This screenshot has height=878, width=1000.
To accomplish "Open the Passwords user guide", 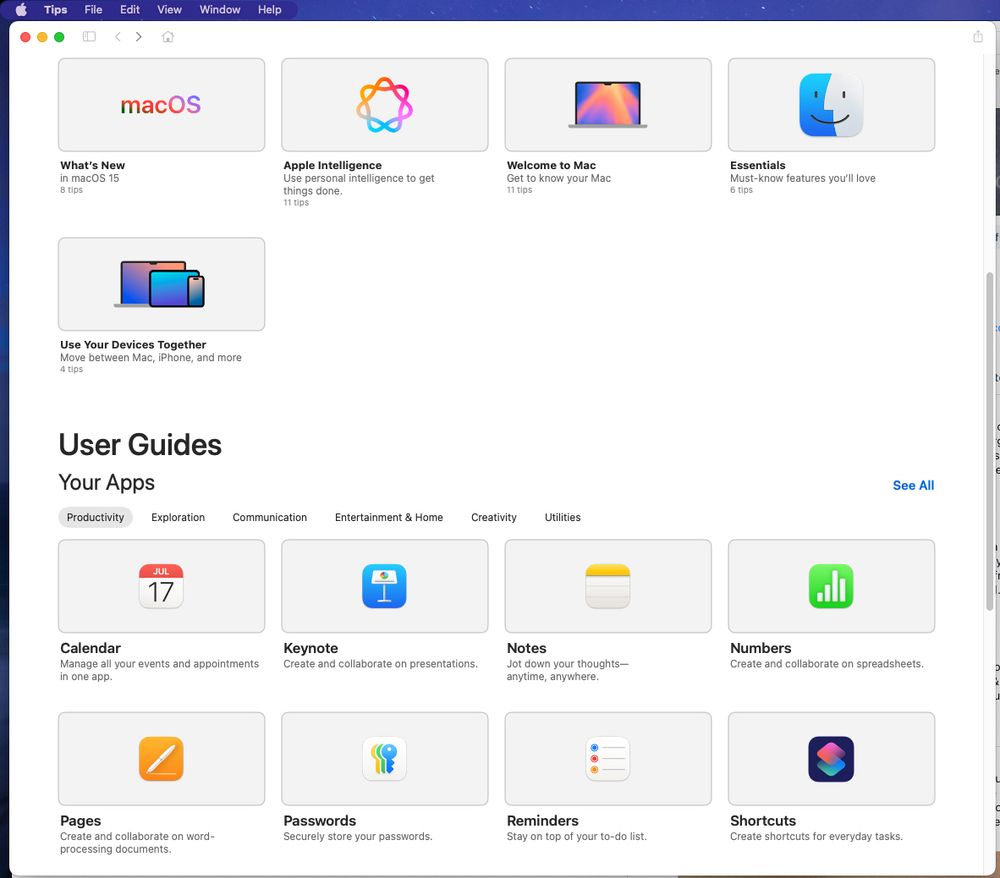I will point(384,759).
